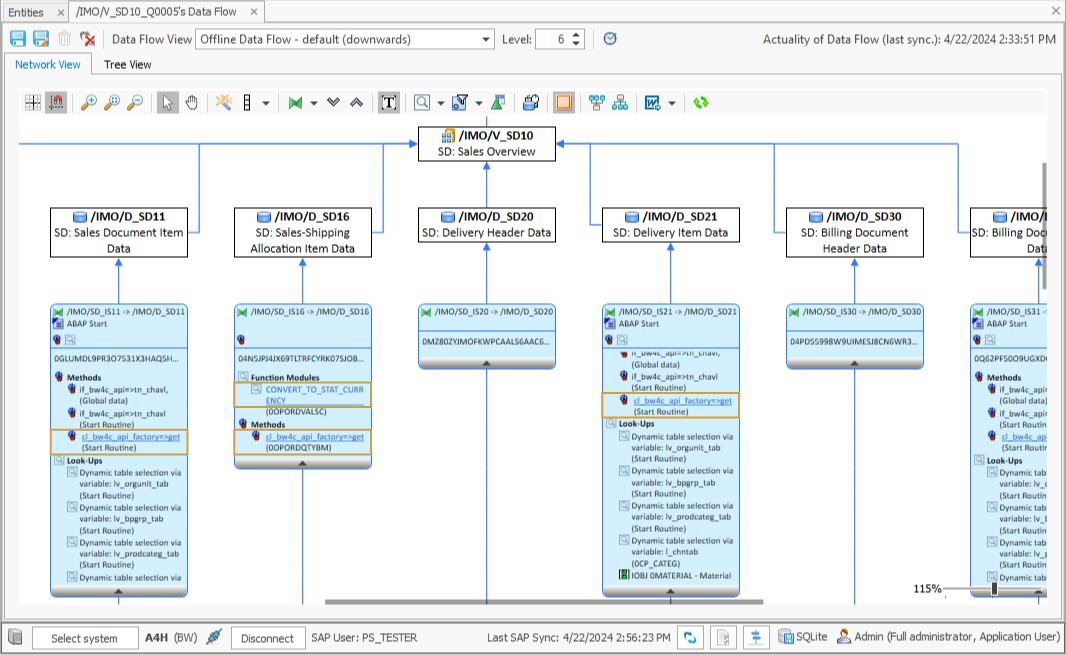Switch to the Tree View tab
Viewport: 1066px width, 655px height.
128,64
